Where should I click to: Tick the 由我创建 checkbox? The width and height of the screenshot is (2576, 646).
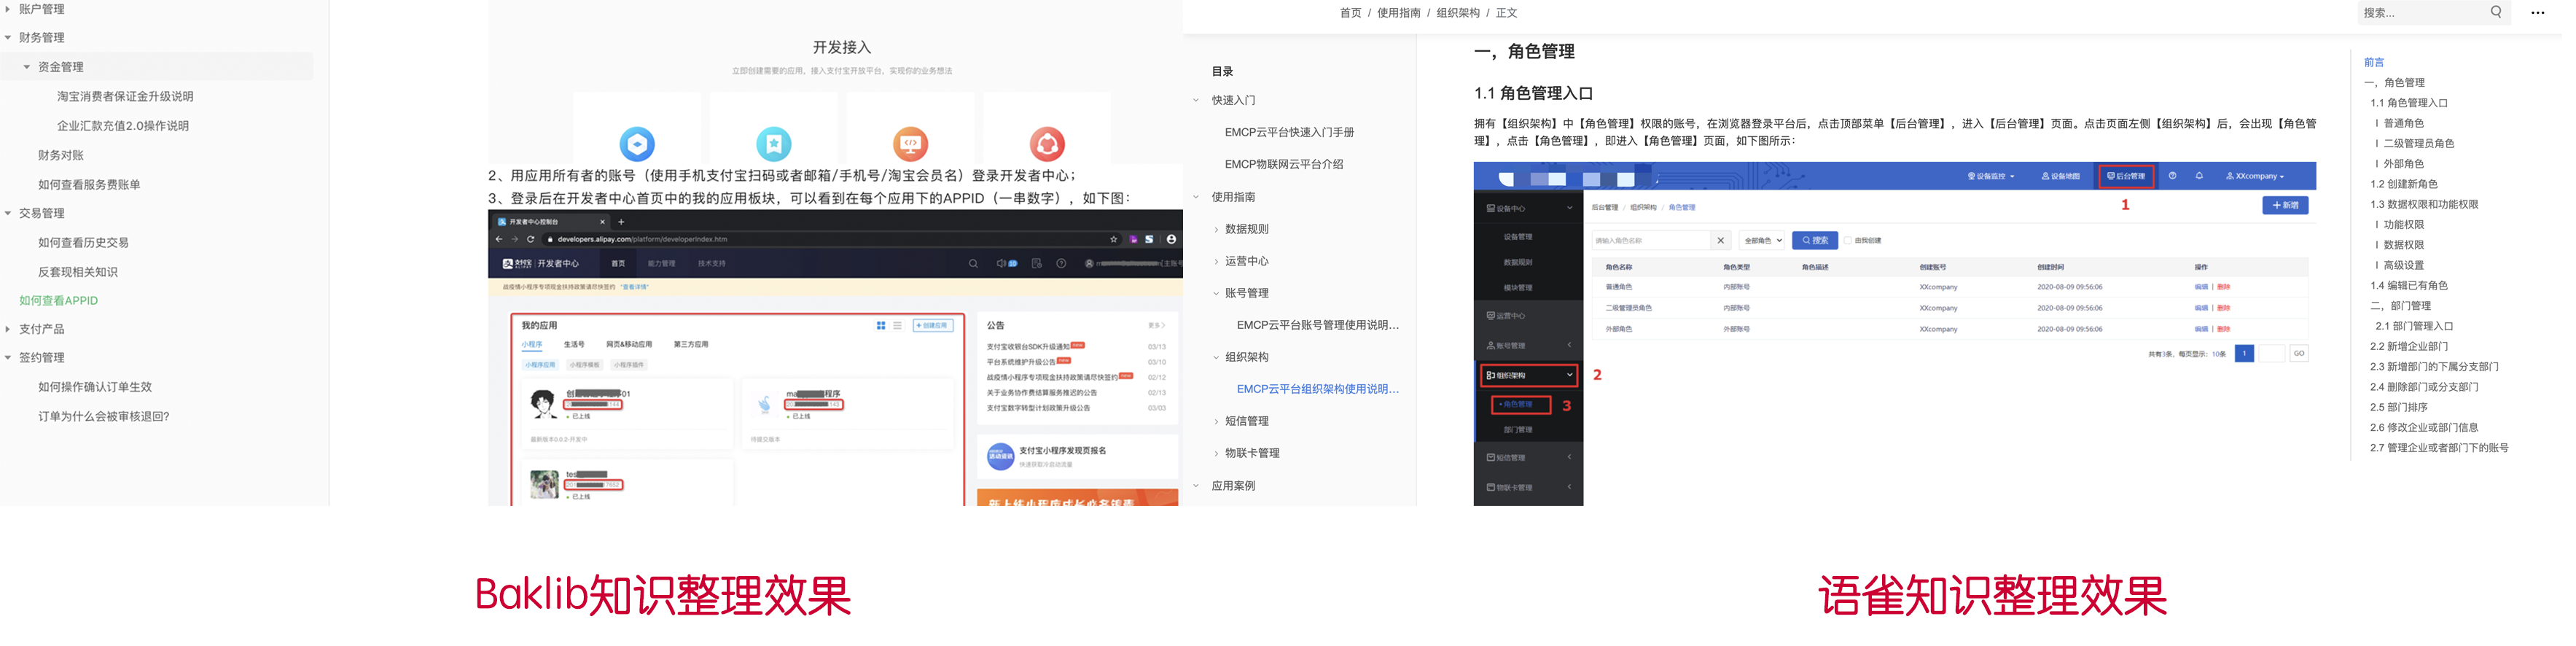pyautogui.click(x=1847, y=241)
